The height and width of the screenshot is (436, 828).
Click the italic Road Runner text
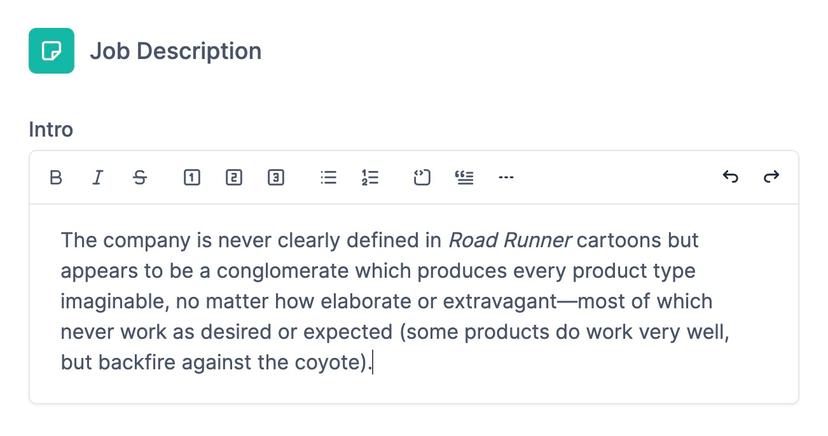pos(510,240)
